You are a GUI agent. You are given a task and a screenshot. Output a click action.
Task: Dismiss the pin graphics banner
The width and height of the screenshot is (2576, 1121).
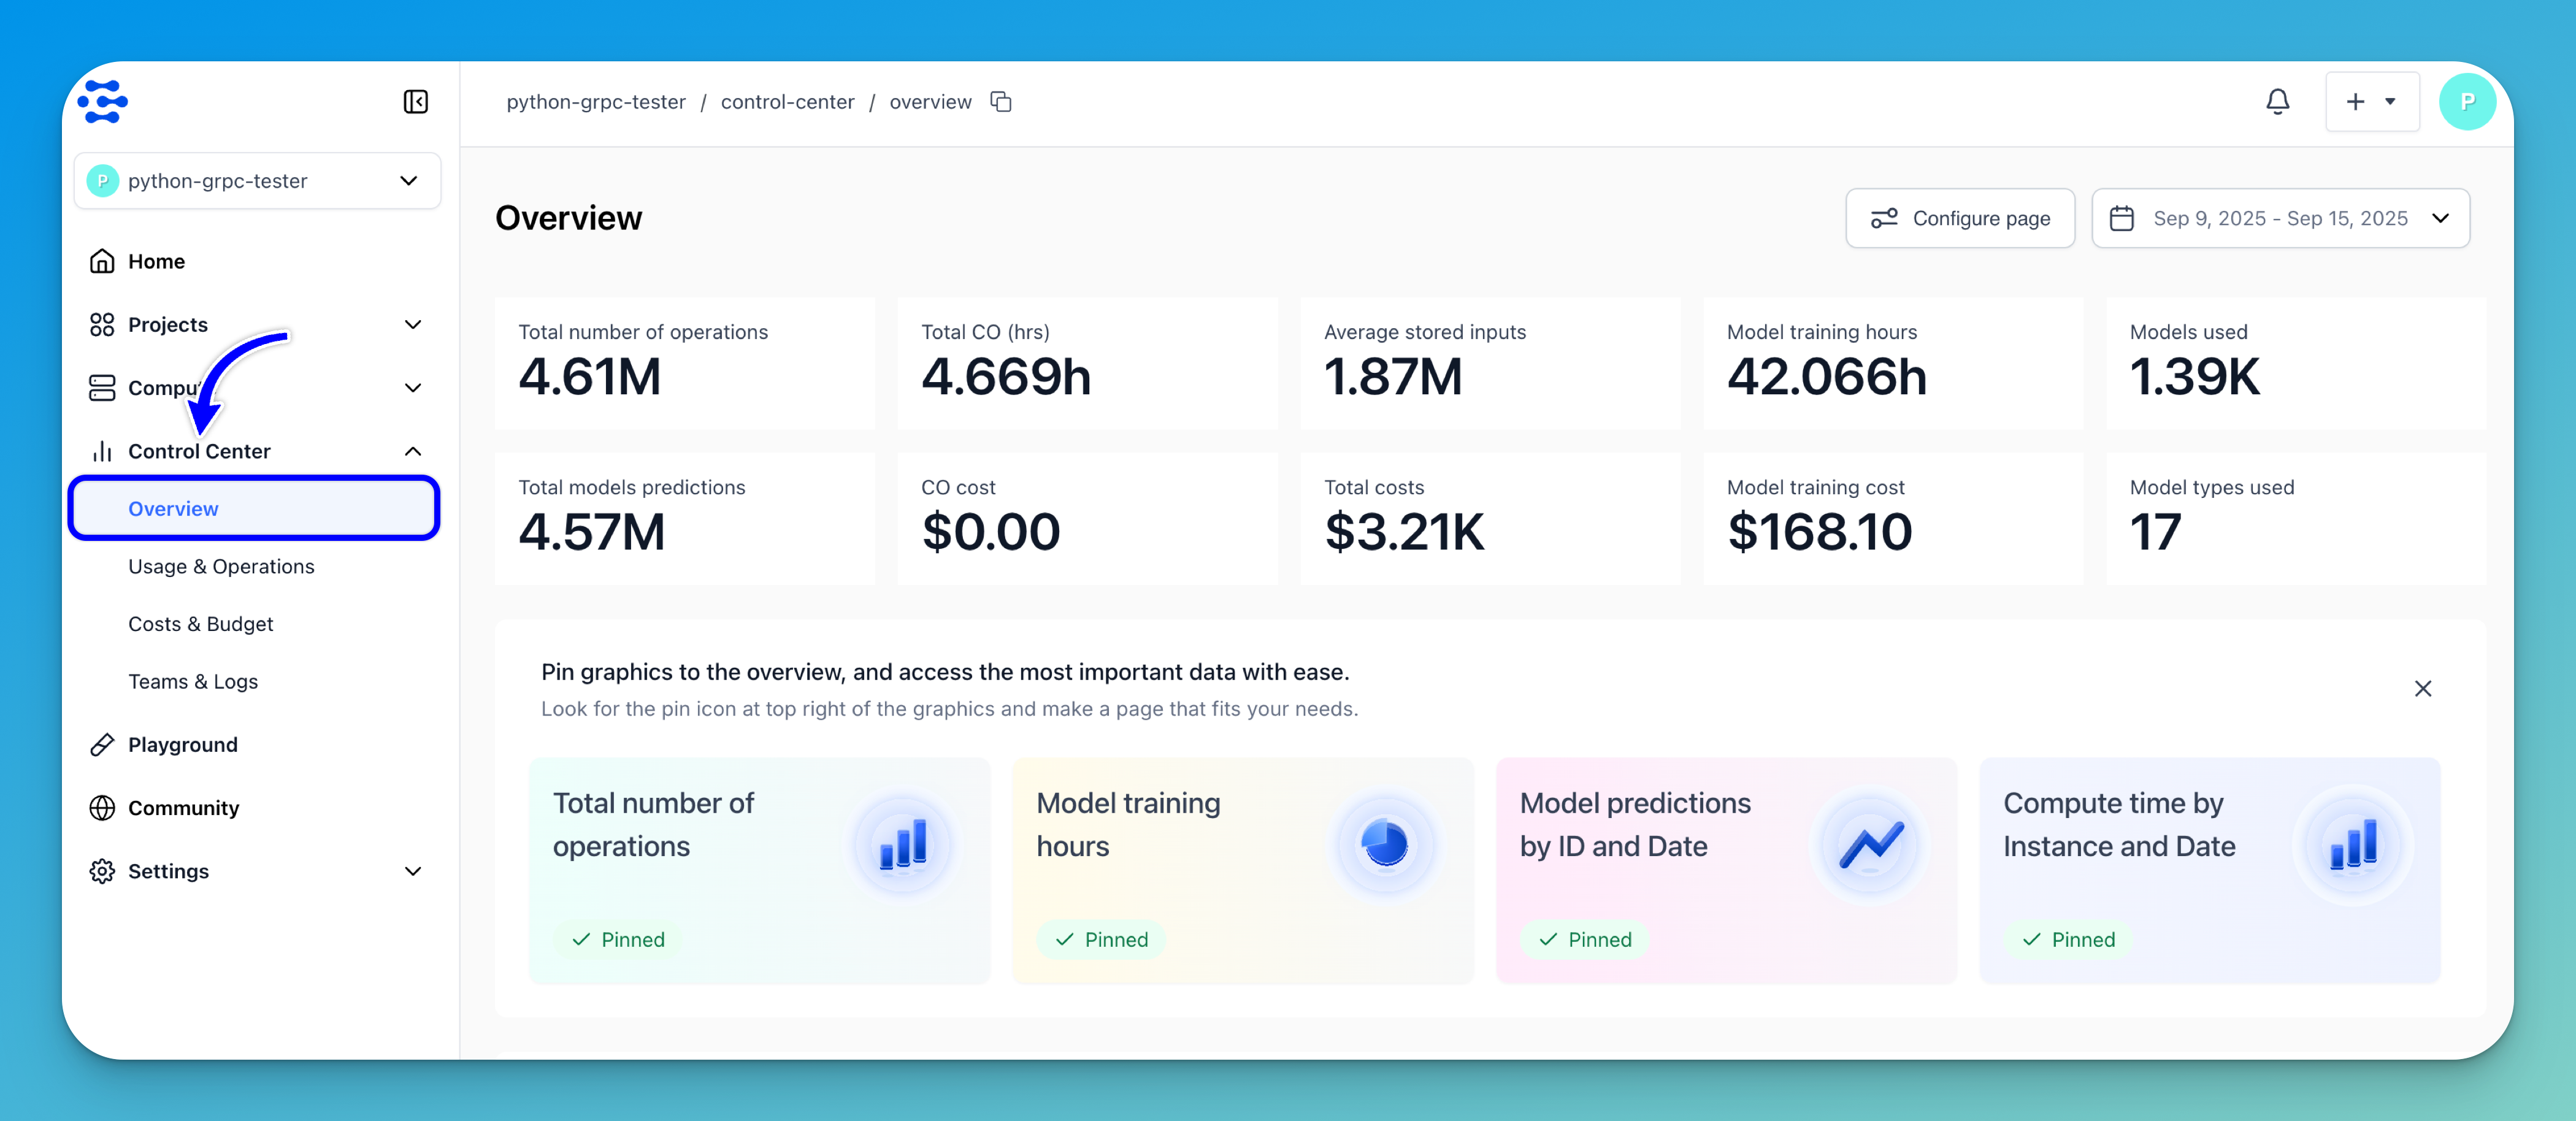click(x=2422, y=688)
